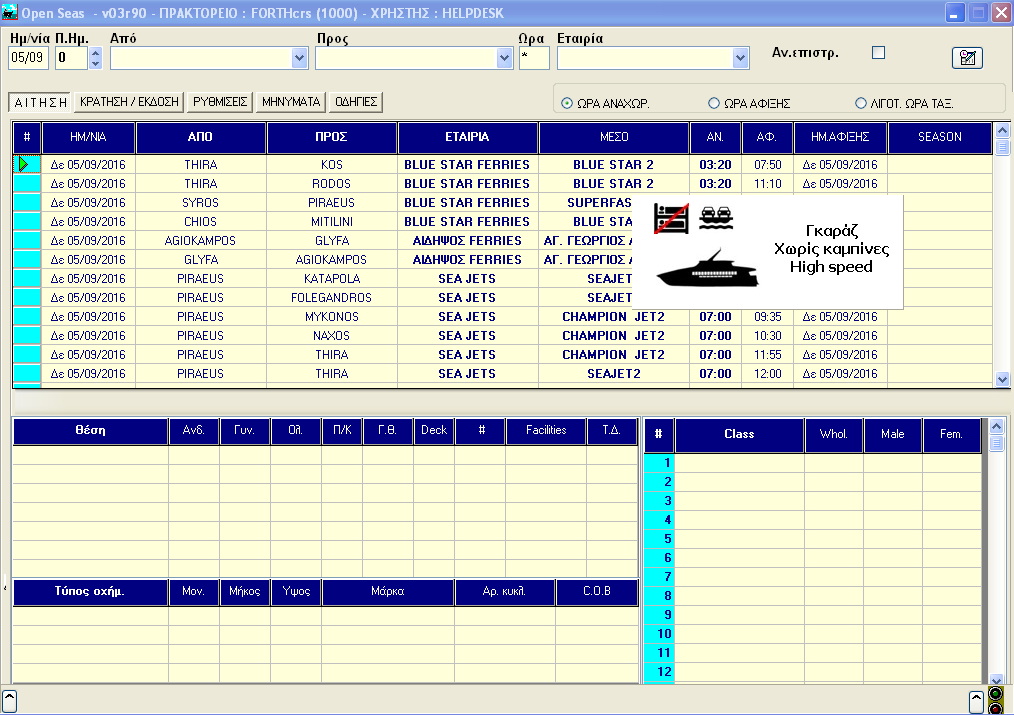Click the SYROS cell in the sailings table

pyautogui.click(x=200, y=203)
